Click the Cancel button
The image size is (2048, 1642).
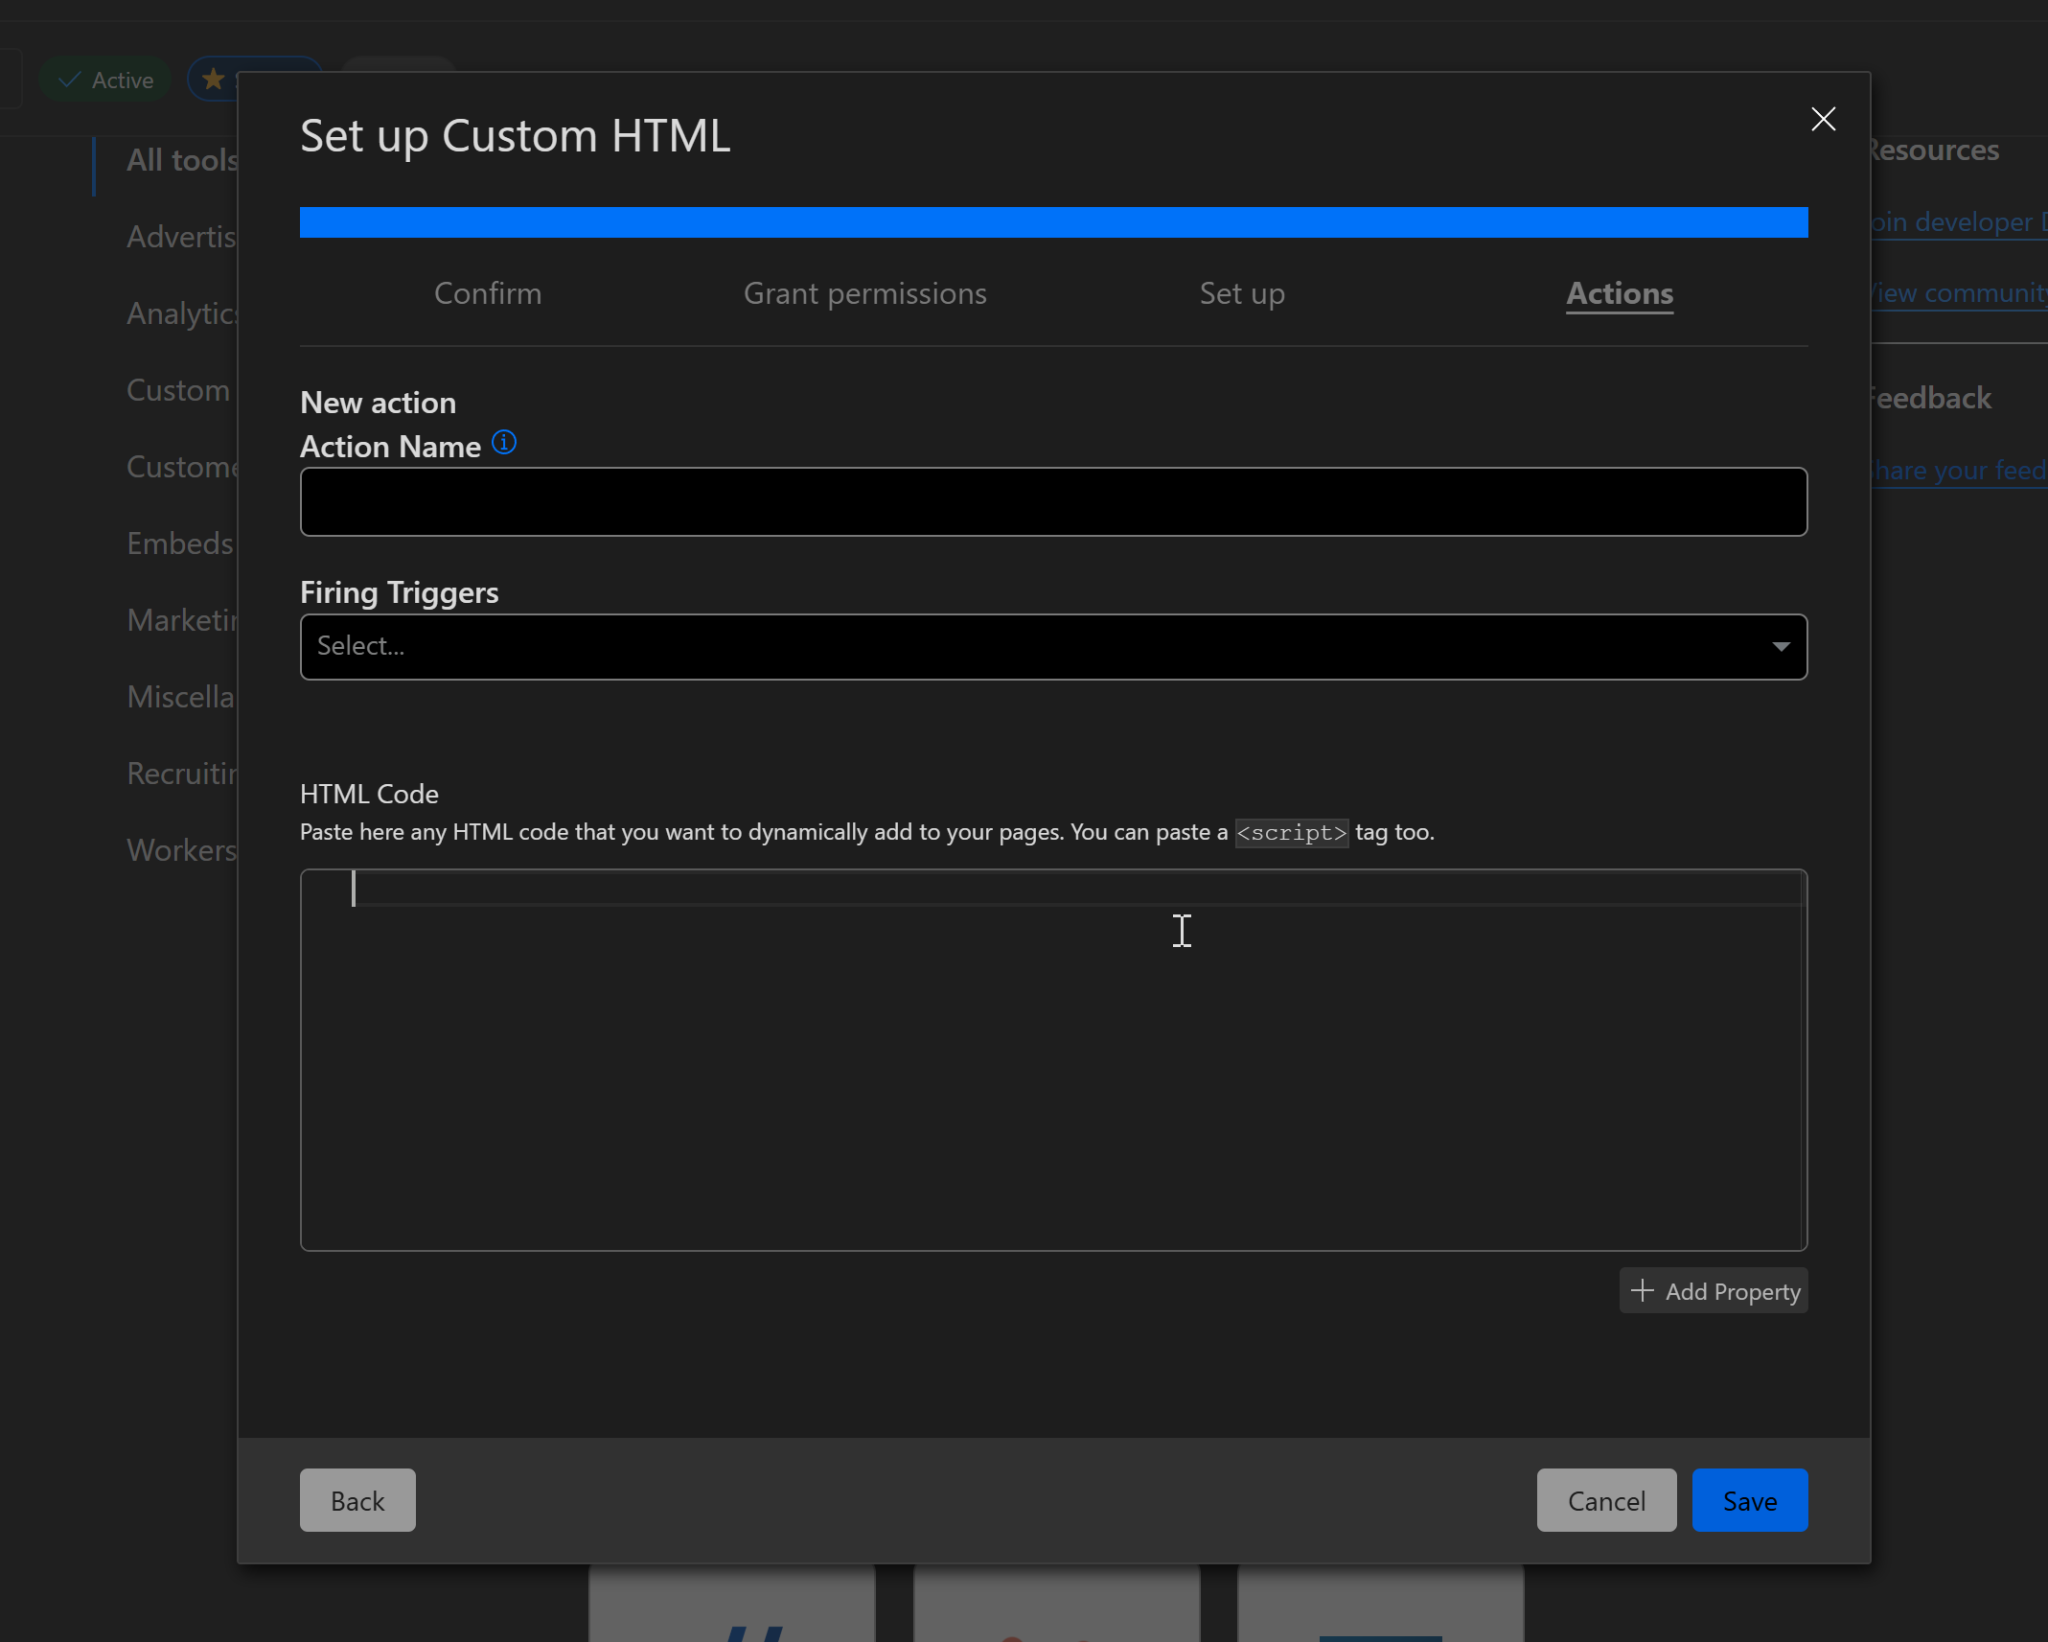pos(1605,1500)
